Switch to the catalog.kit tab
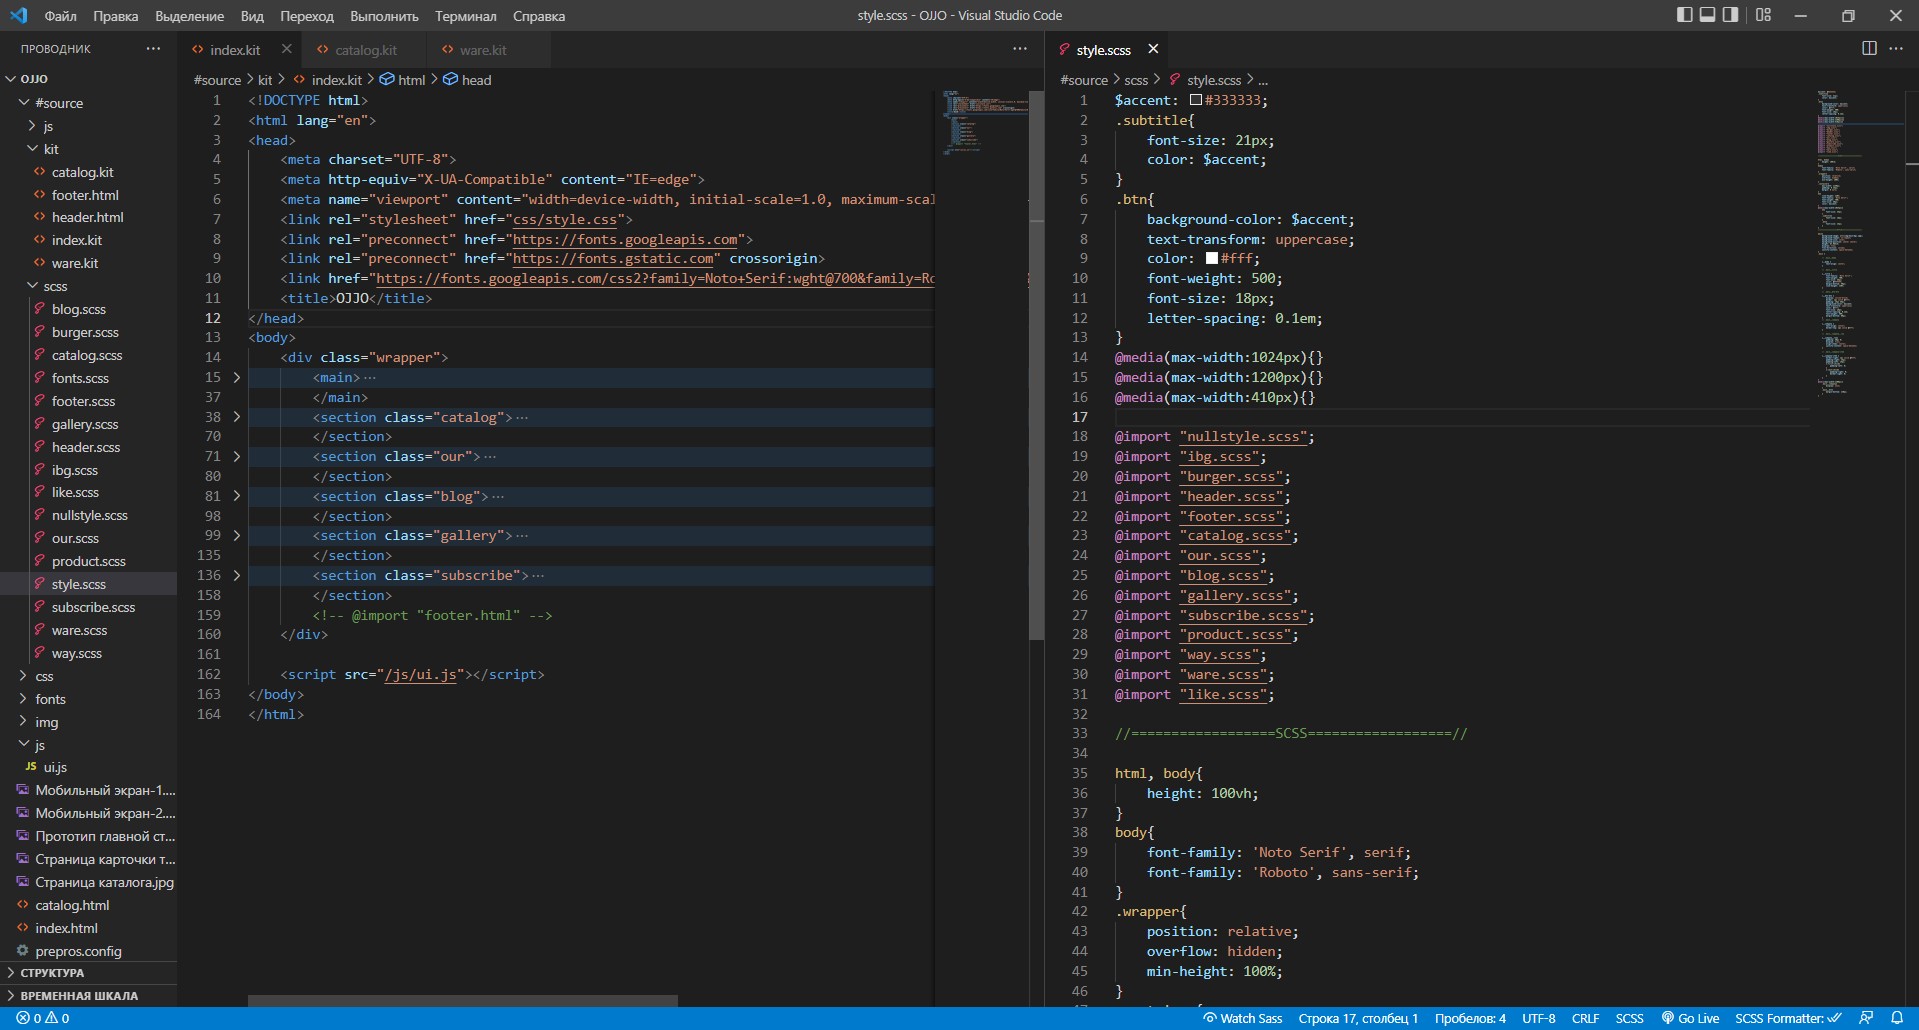This screenshot has height=1030, width=1919. (366, 50)
